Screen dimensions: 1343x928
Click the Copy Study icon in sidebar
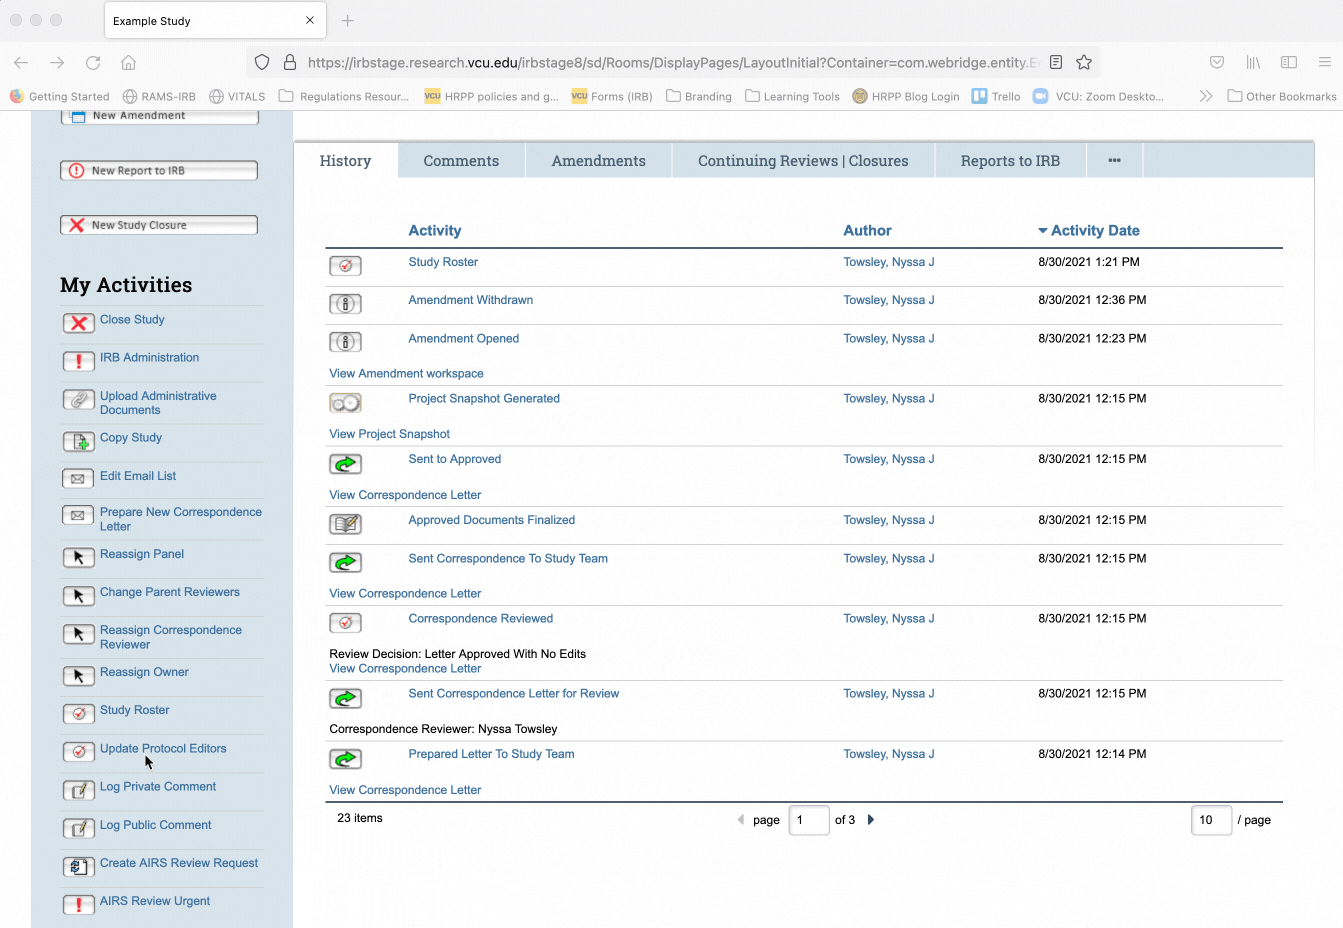(79, 441)
